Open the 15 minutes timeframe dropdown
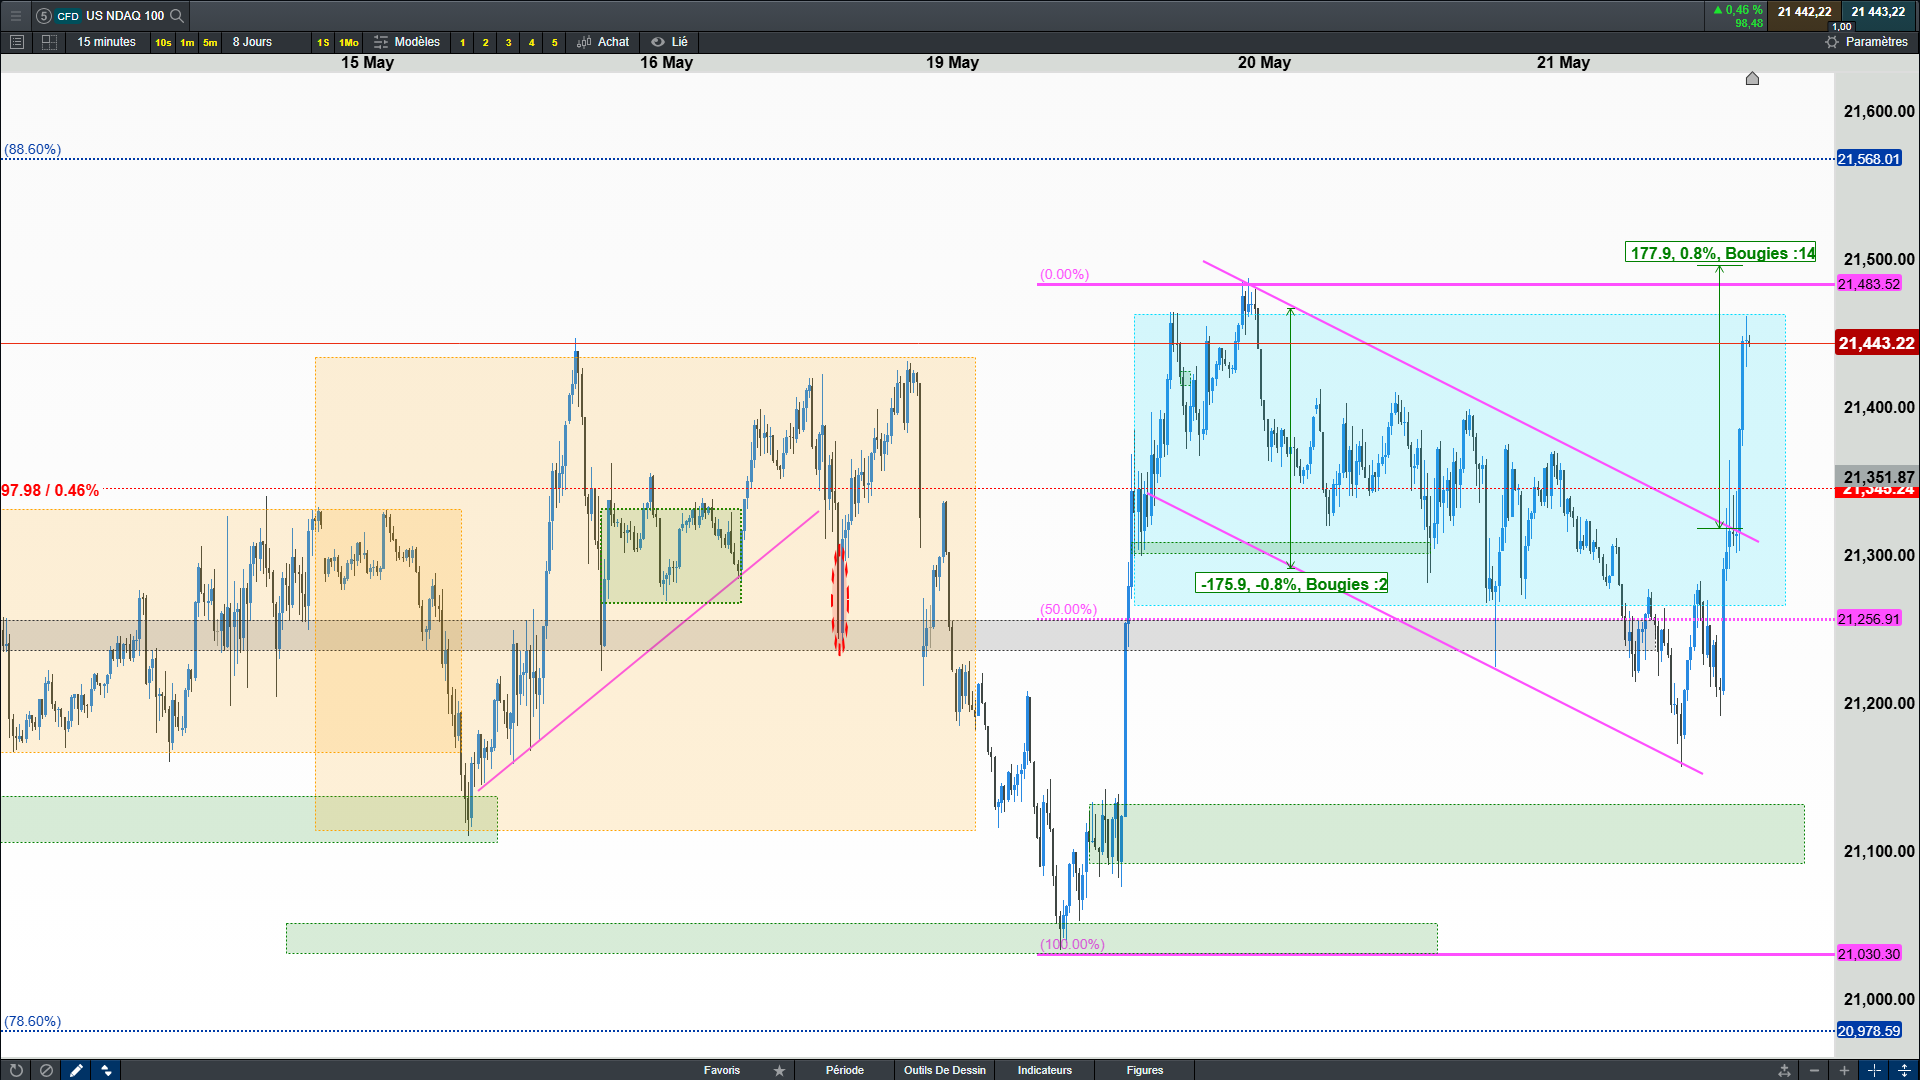The height and width of the screenshot is (1080, 1920). (x=106, y=42)
